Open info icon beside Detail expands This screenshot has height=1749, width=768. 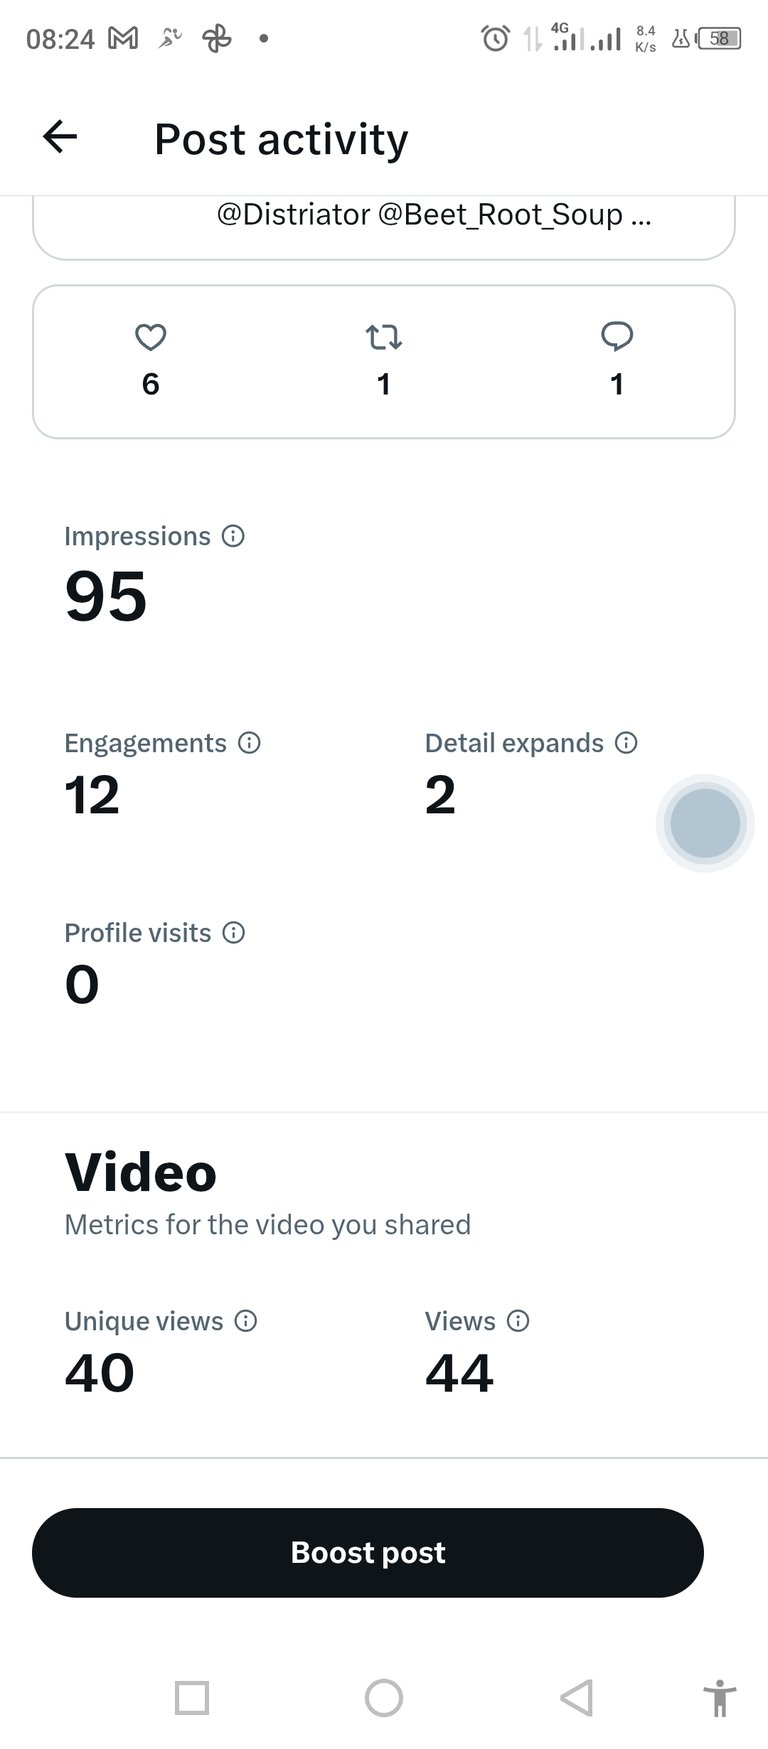point(626,743)
